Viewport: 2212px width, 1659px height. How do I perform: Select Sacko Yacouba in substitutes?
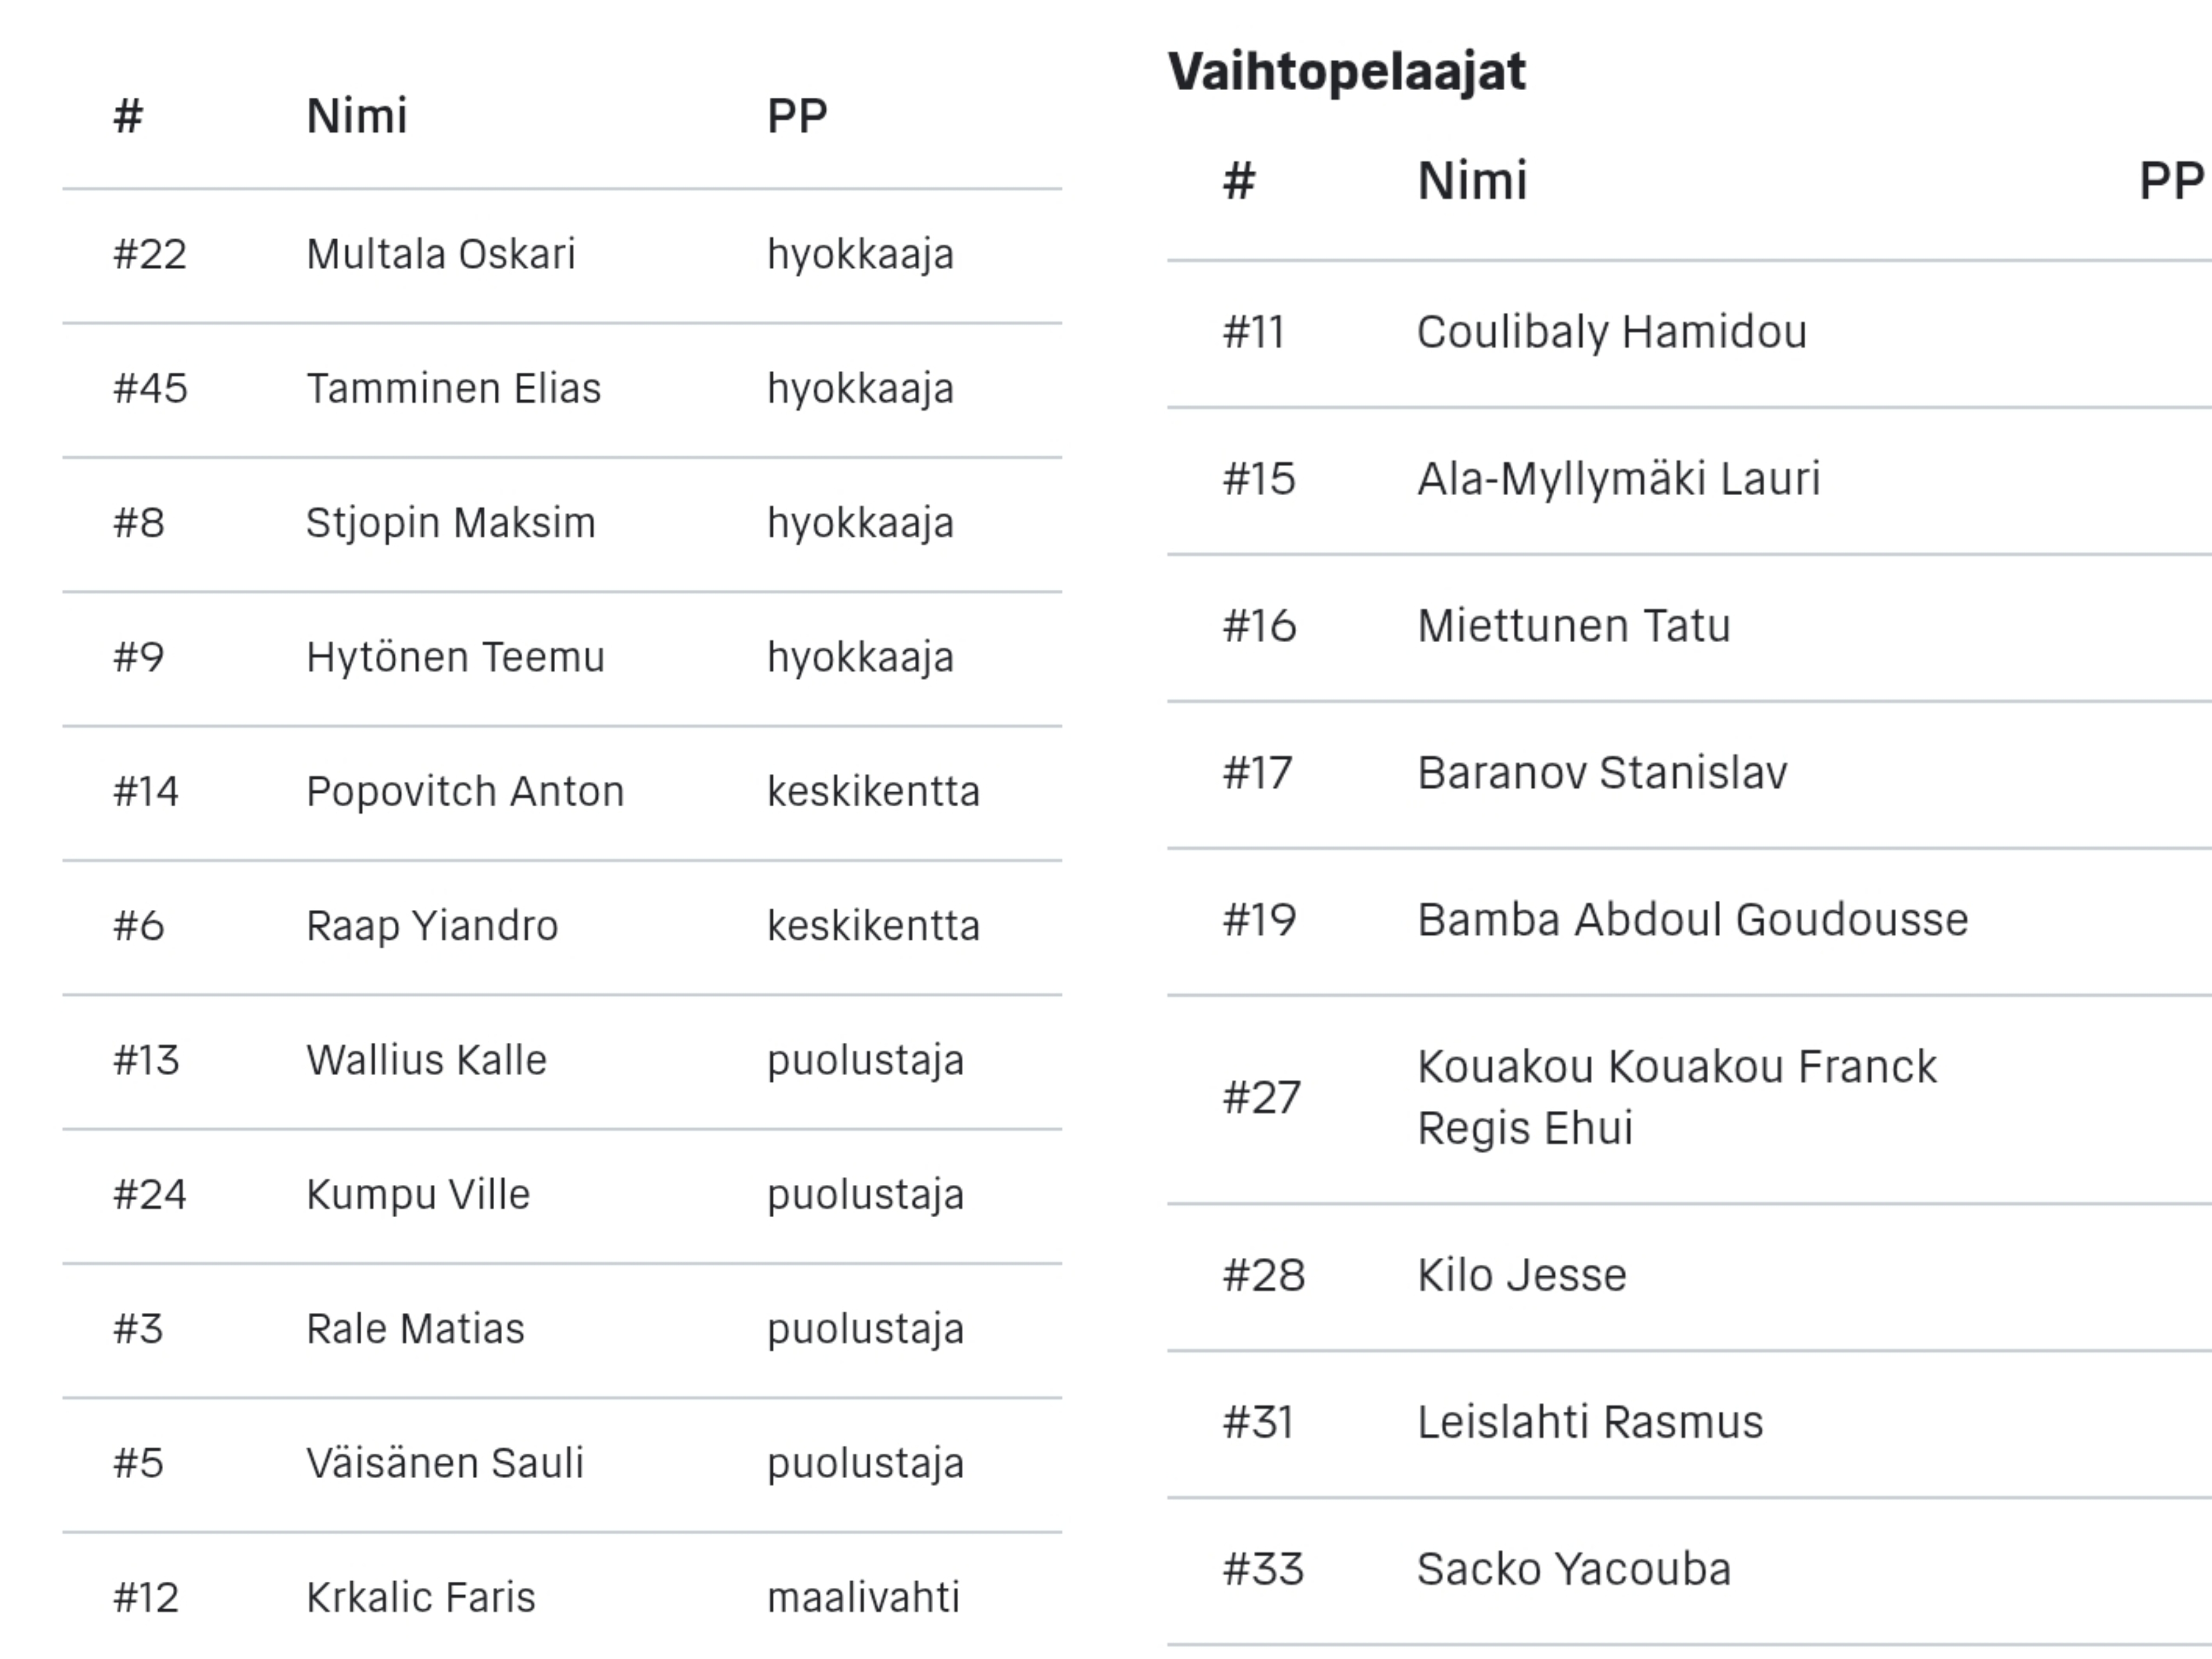click(x=1574, y=1569)
